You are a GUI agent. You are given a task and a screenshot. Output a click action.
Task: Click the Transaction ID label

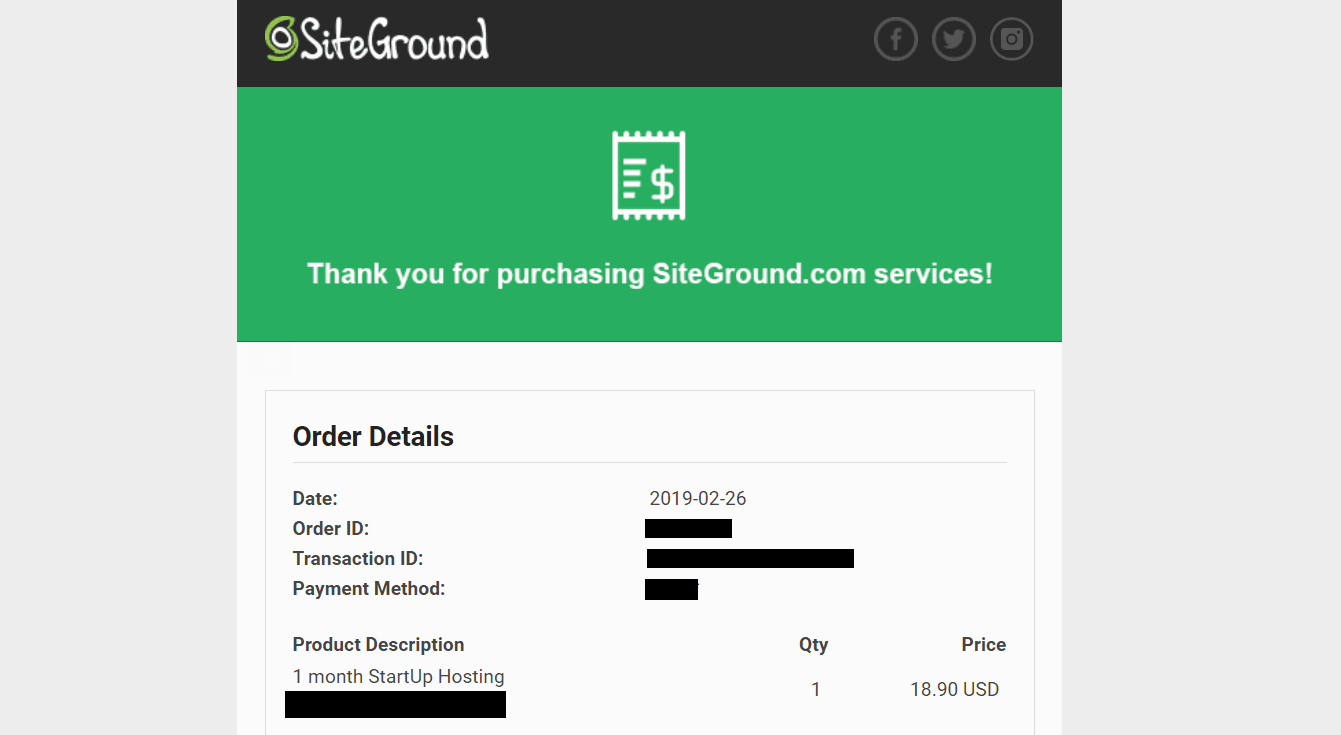click(358, 558)
